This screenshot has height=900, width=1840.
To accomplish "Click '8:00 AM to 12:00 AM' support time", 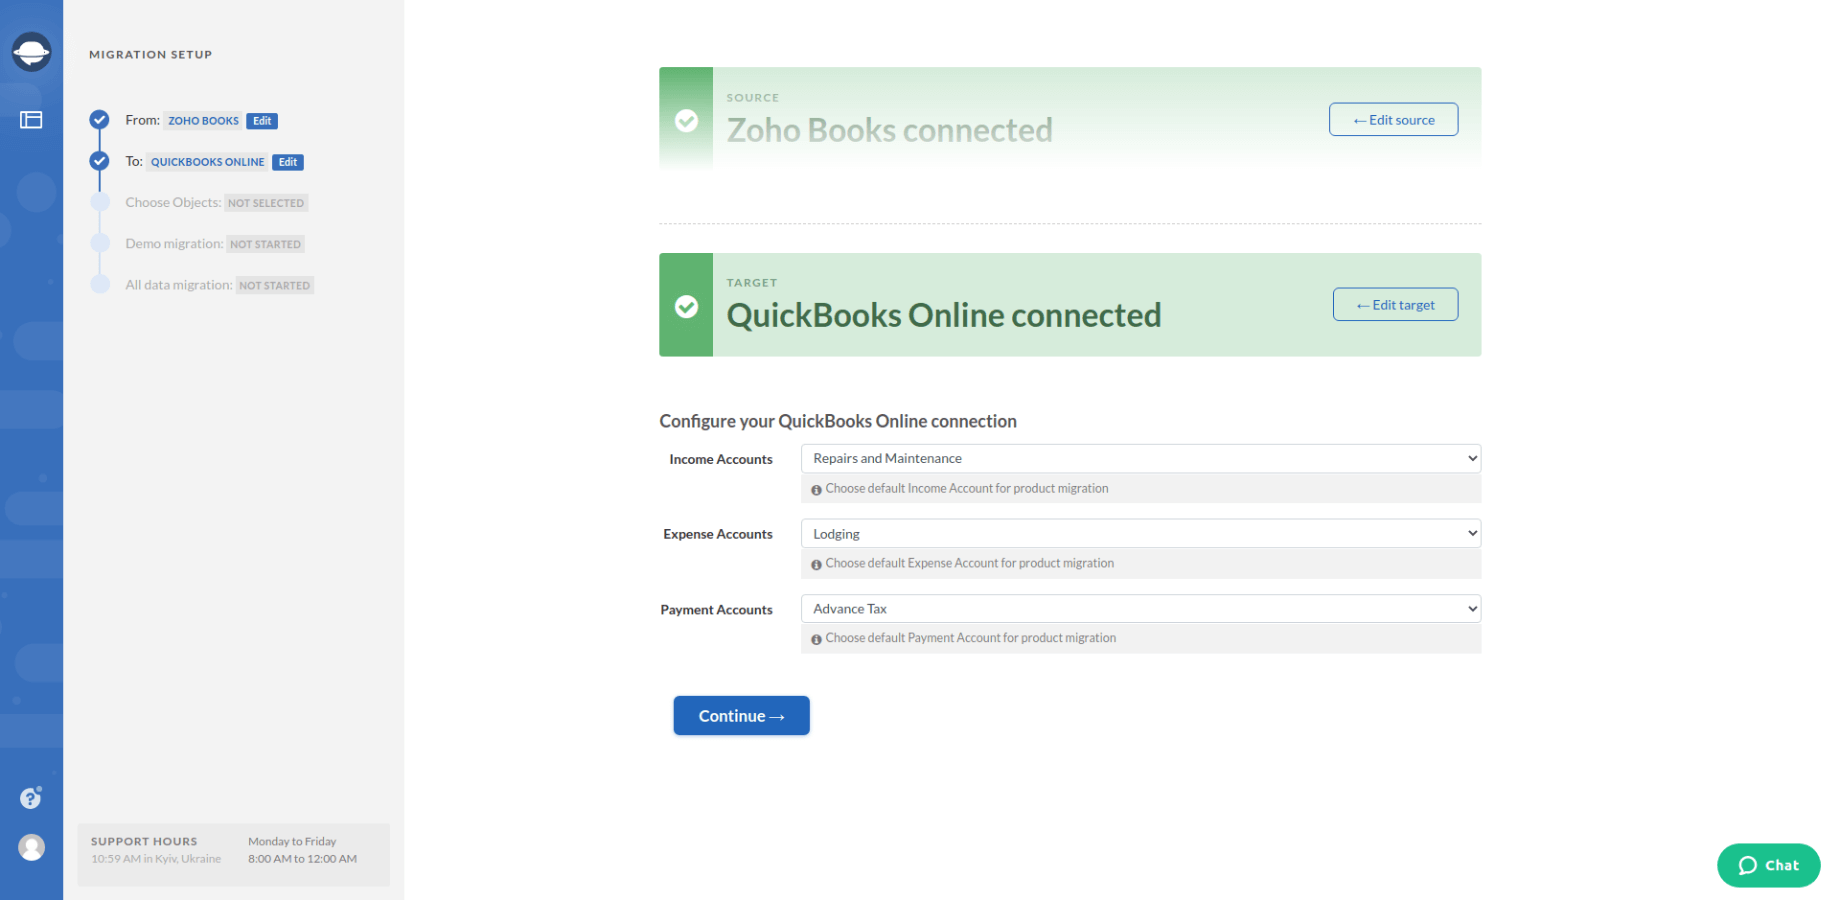I will pos(302,859).
